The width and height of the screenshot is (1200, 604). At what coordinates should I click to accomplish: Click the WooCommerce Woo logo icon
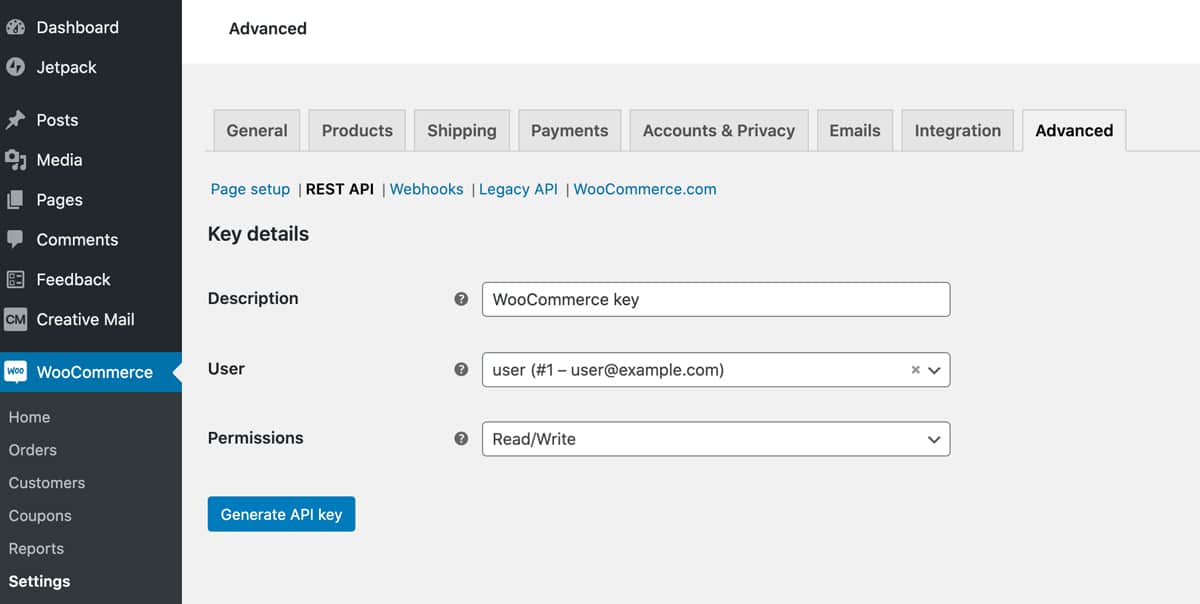click(x=15, y=372)
